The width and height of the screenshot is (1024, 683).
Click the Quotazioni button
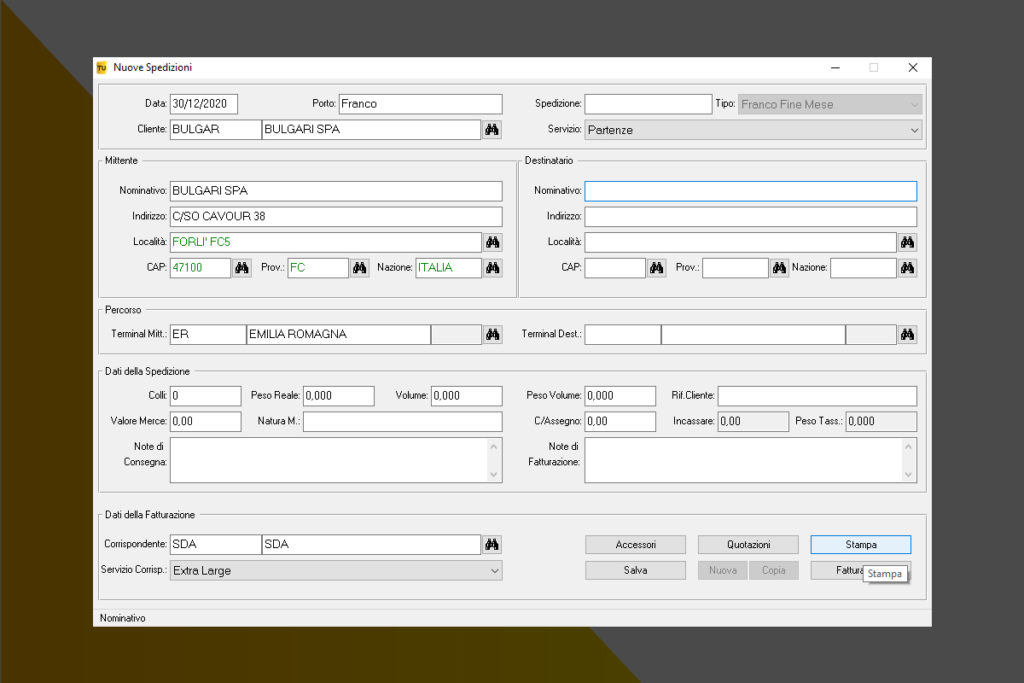tap(748, 545)
